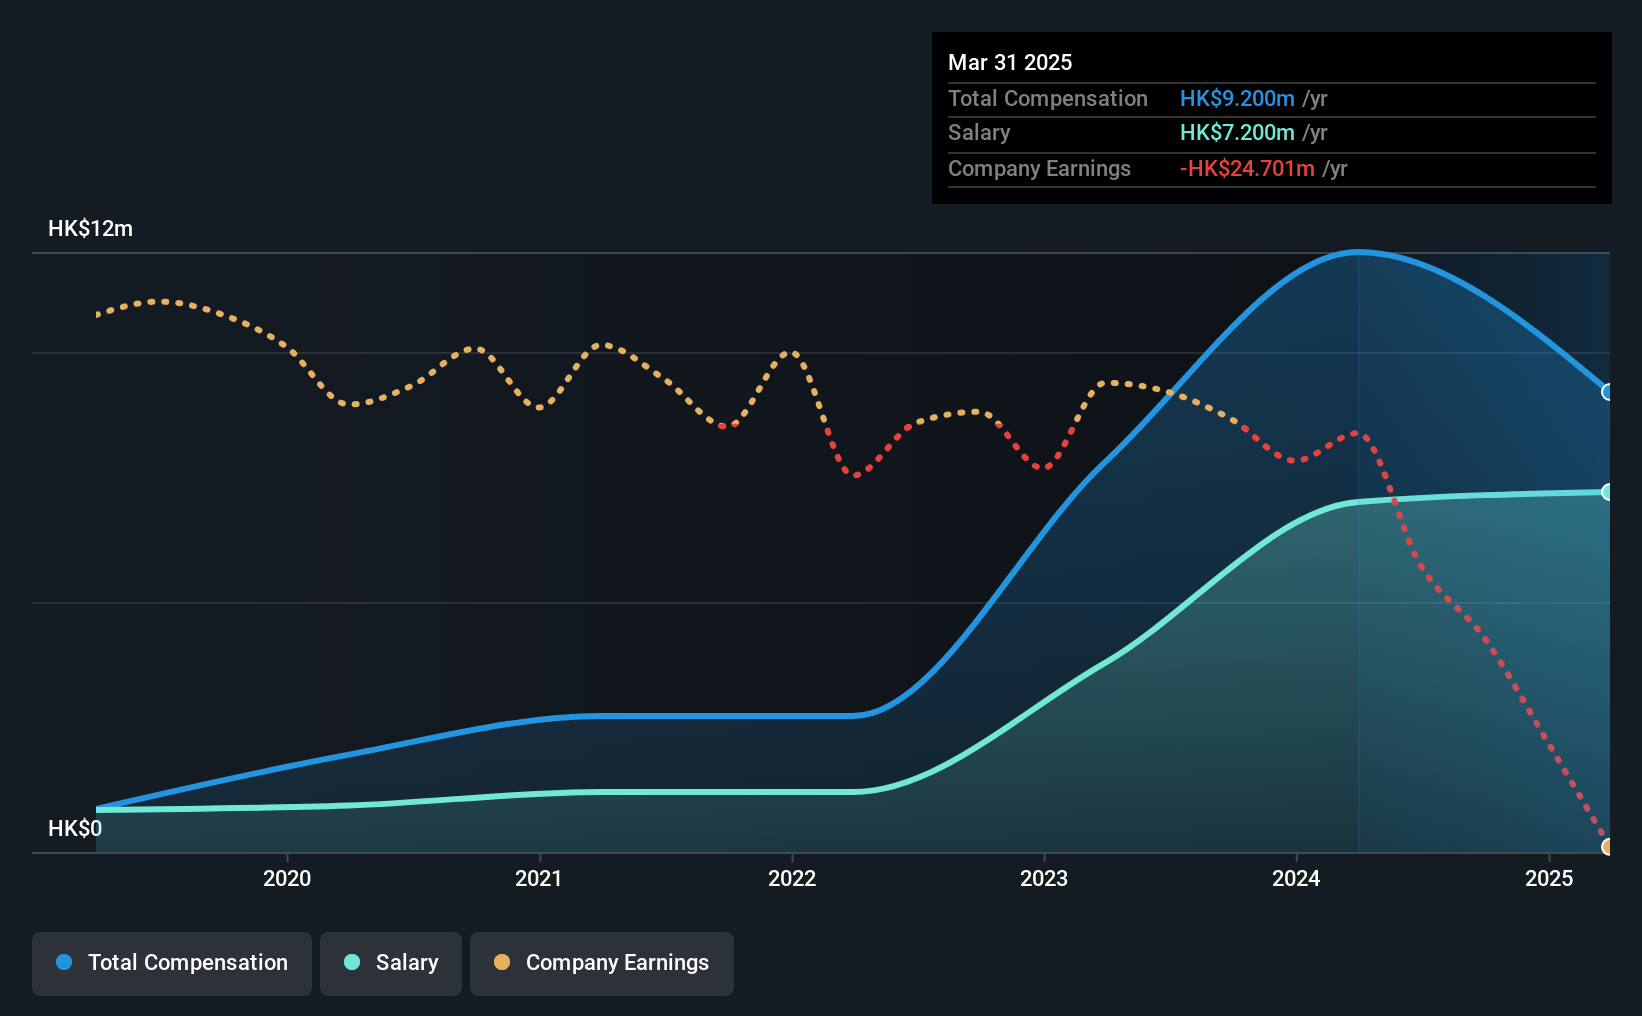Toggle the Company Earnings legend button

coord(602,963)
